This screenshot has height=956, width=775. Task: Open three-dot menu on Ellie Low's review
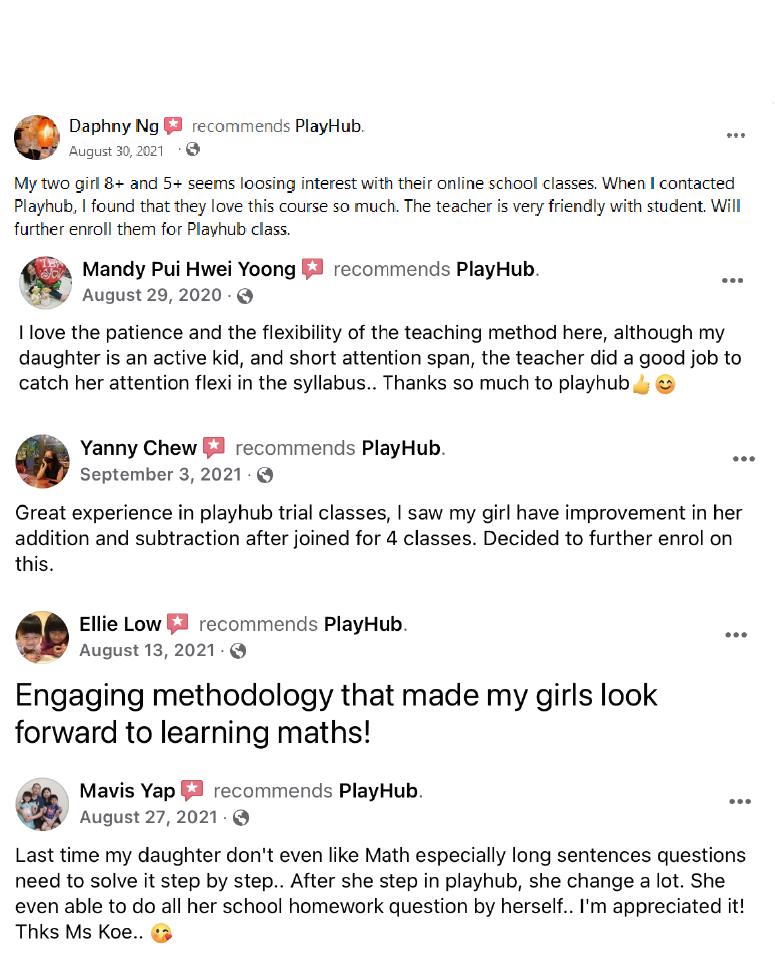[736, 635]
